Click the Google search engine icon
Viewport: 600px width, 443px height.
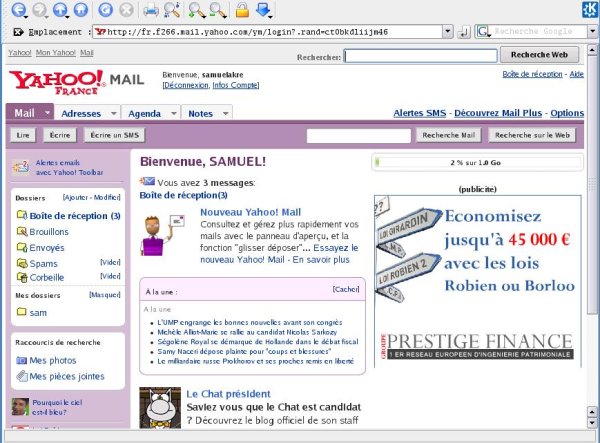pos(484,32)
